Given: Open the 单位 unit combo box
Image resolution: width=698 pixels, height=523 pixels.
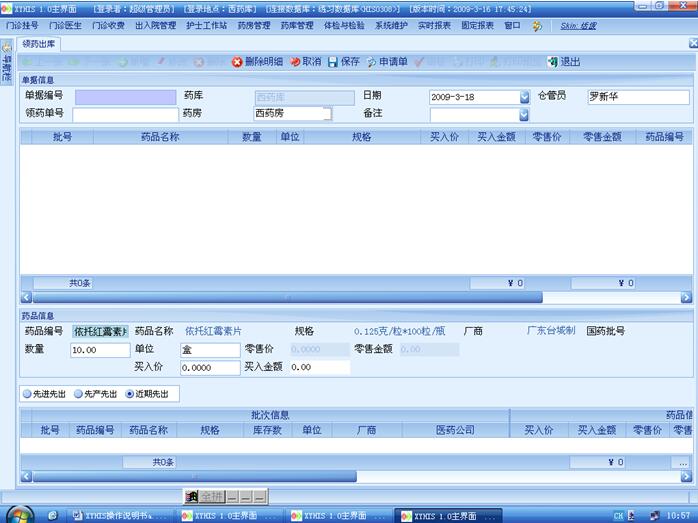Looking at the screenshot, I should pos(210,350).
